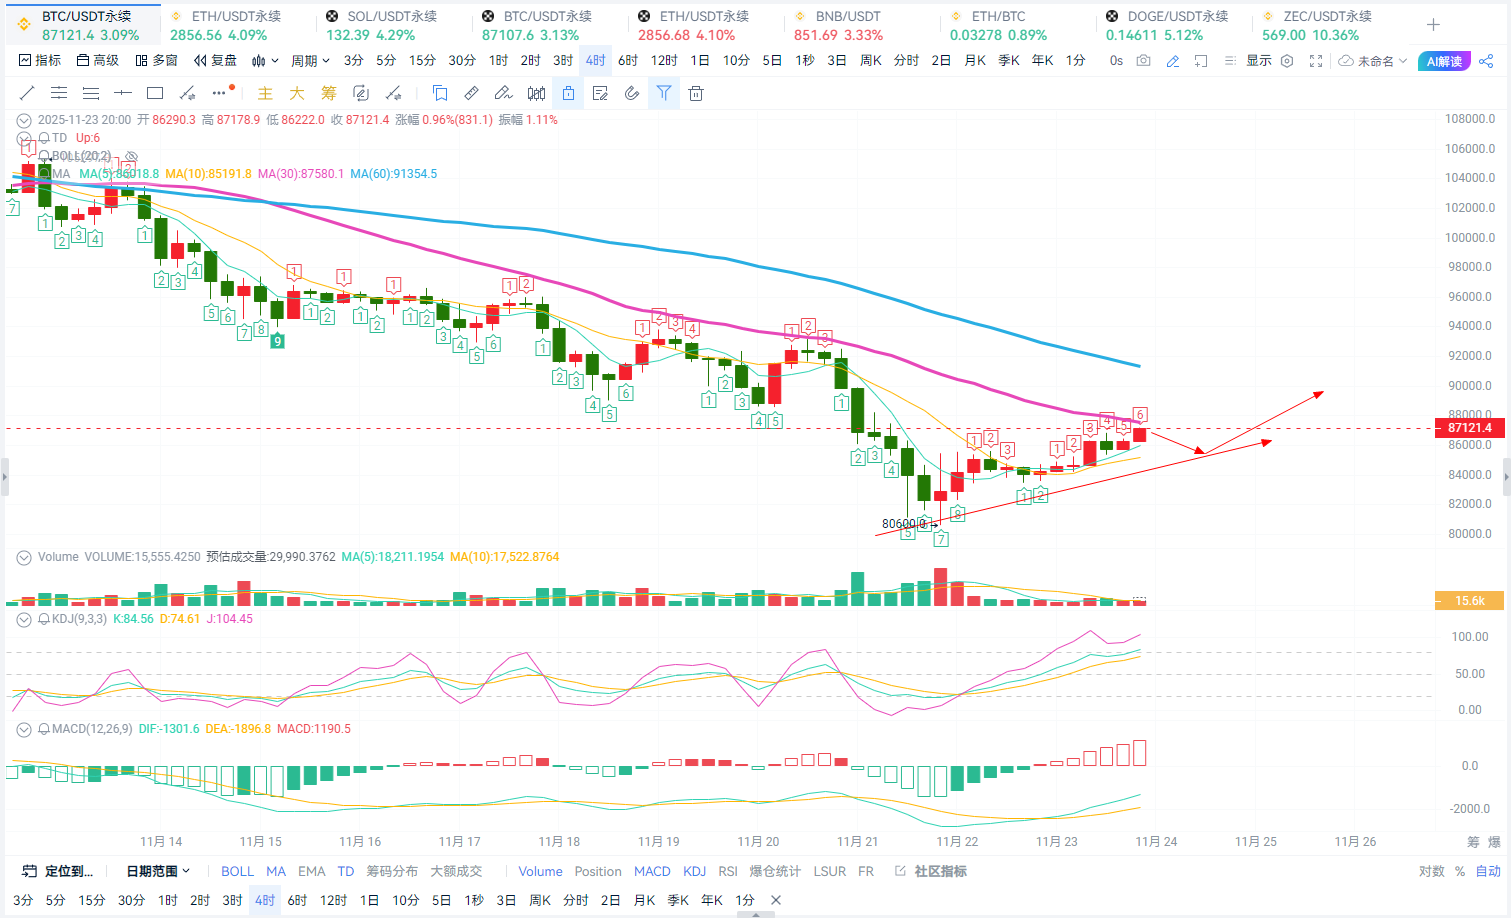
Task: Click the trash icon to delete drawings
Action: tap(696, 94)
